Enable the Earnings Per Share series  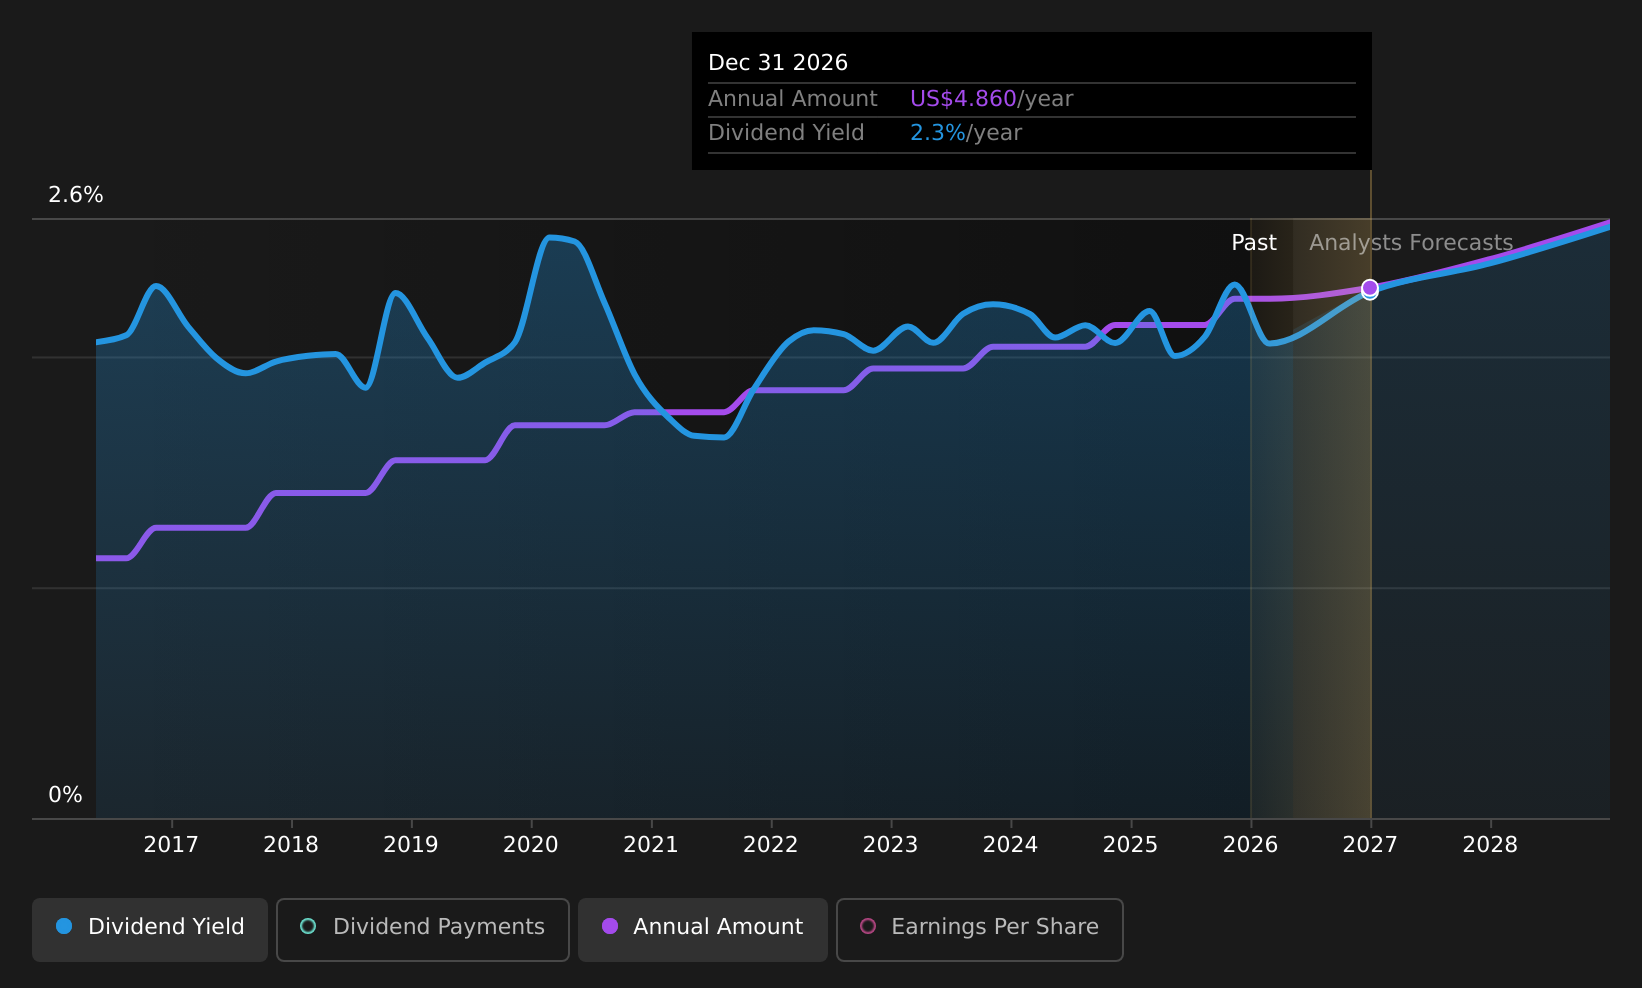(x=979, y=929)
